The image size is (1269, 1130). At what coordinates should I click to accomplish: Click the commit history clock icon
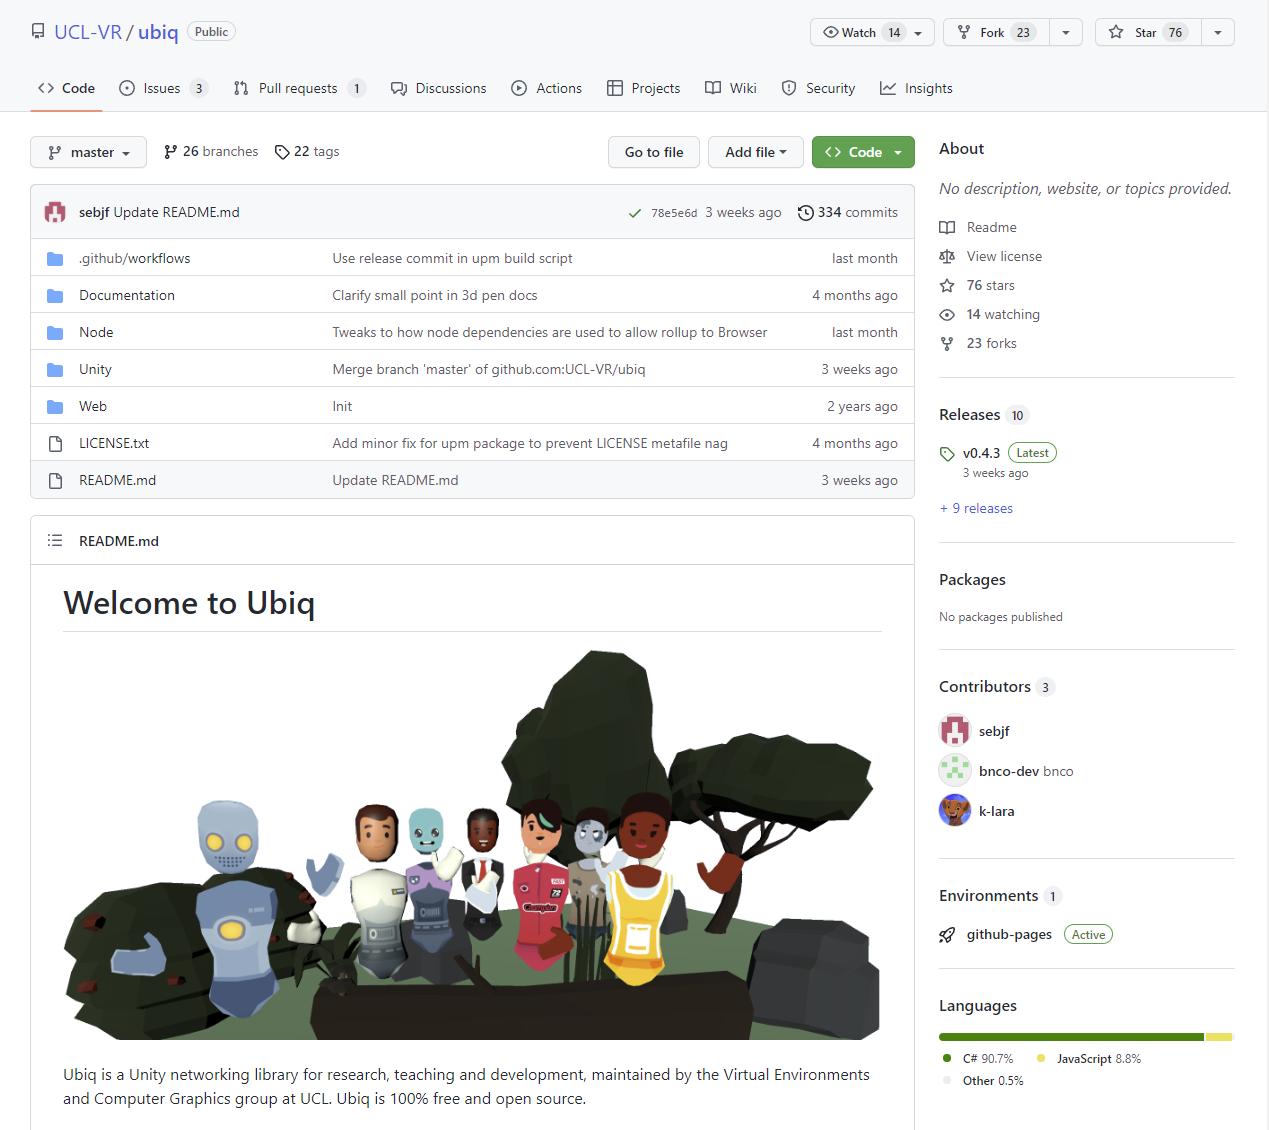tap(805, 212)
